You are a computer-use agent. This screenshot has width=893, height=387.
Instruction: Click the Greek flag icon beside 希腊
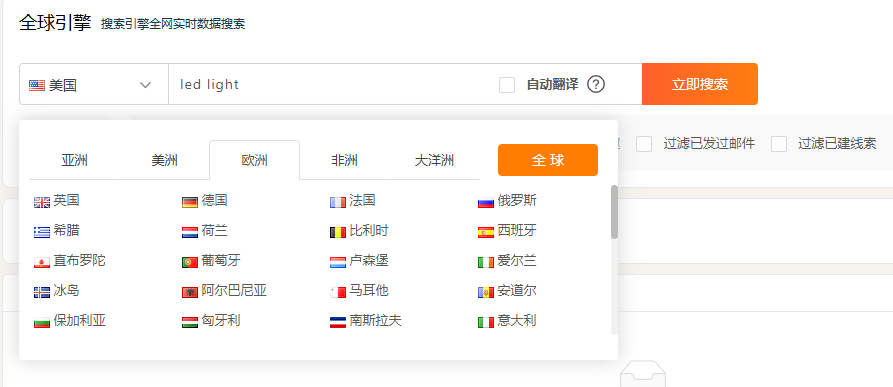[42, 232]
